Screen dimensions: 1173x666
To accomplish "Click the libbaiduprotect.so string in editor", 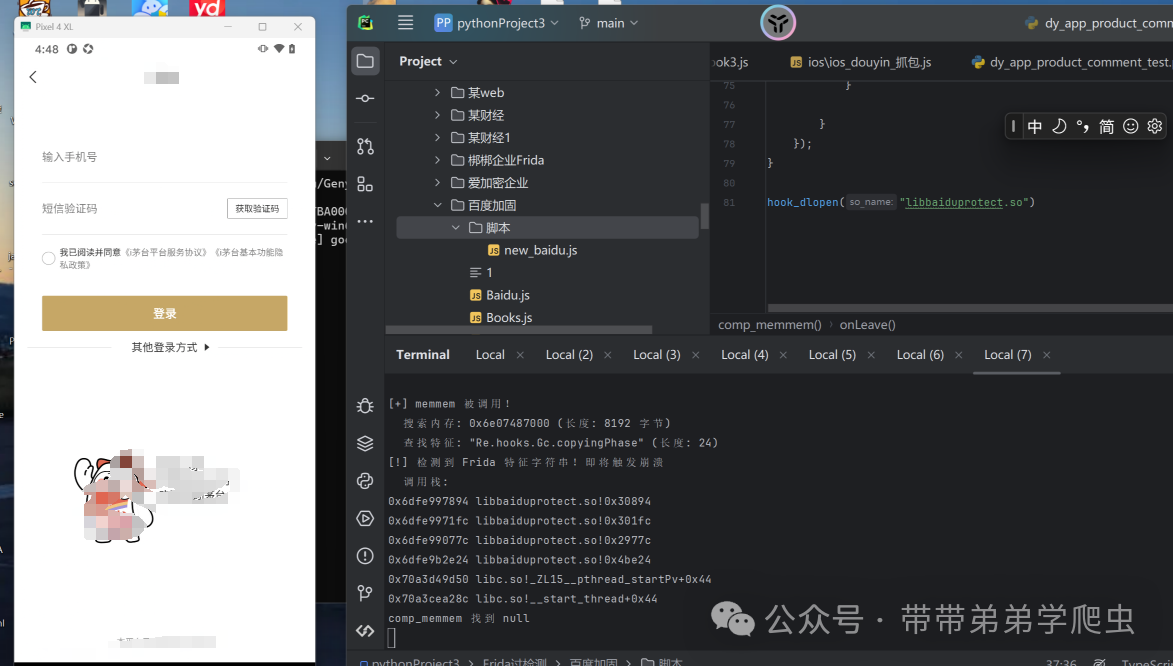I will [964, 202].
